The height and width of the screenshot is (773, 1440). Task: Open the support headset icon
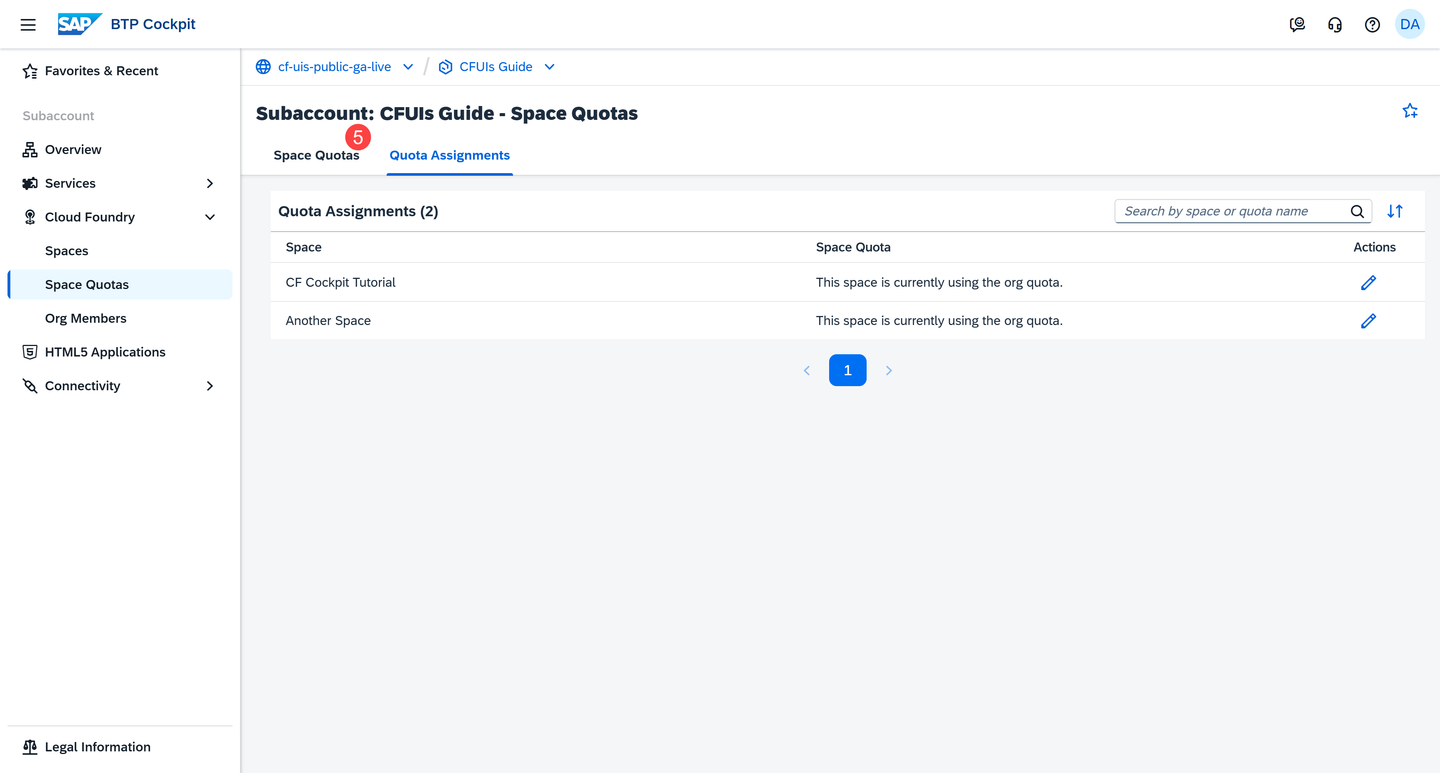click(x=1335, y=25)
